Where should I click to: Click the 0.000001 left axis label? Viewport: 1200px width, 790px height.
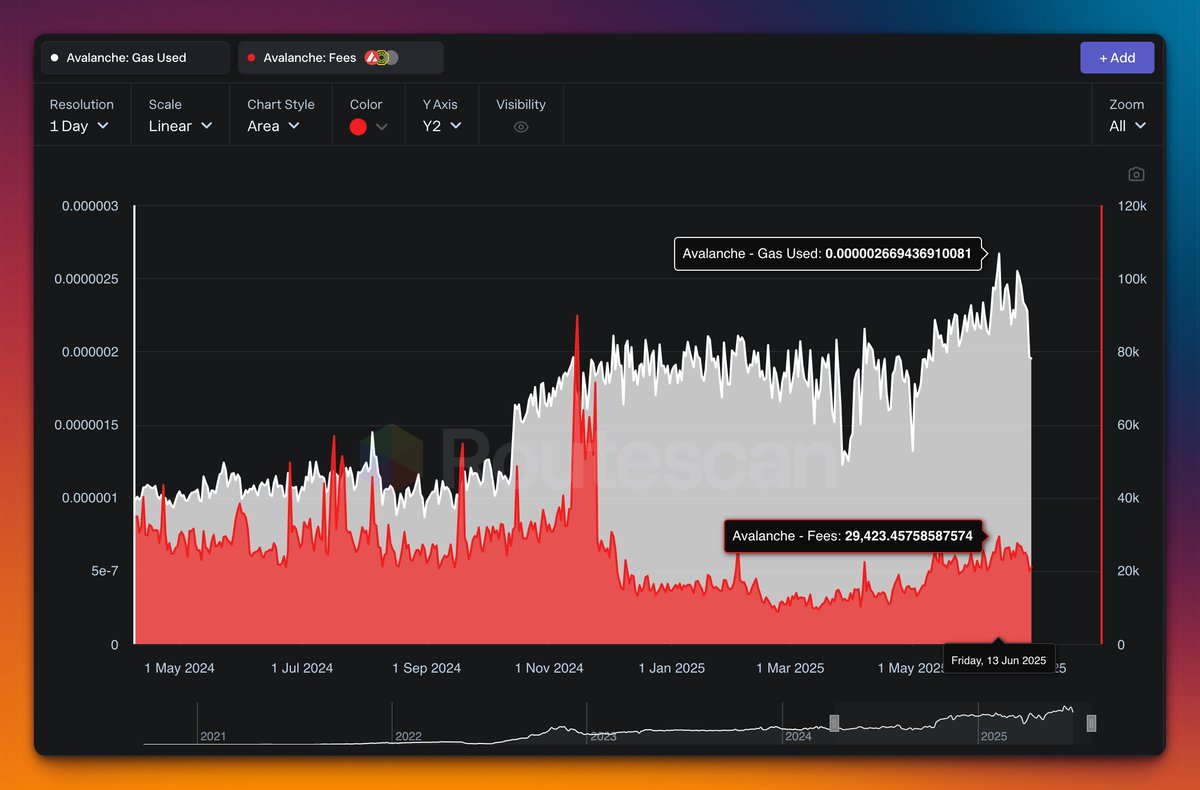(x=90, y=498)
